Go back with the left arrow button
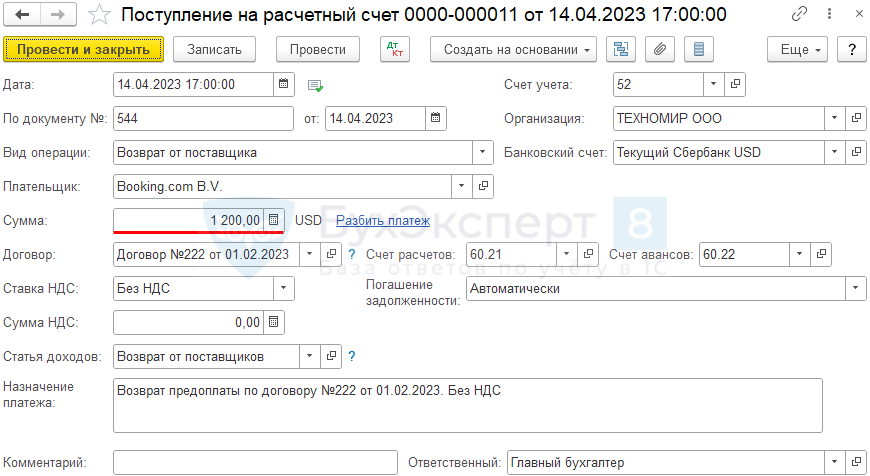870x476 pixels. [x=22, y=15]
